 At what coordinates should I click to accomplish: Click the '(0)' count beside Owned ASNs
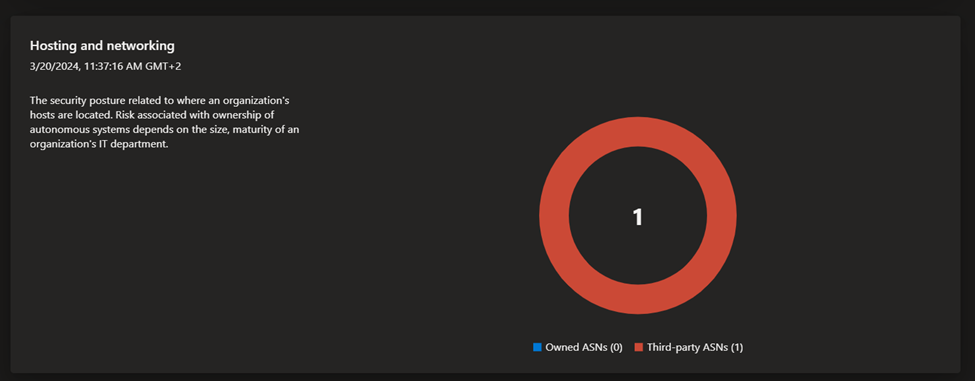tap(616, 347)
